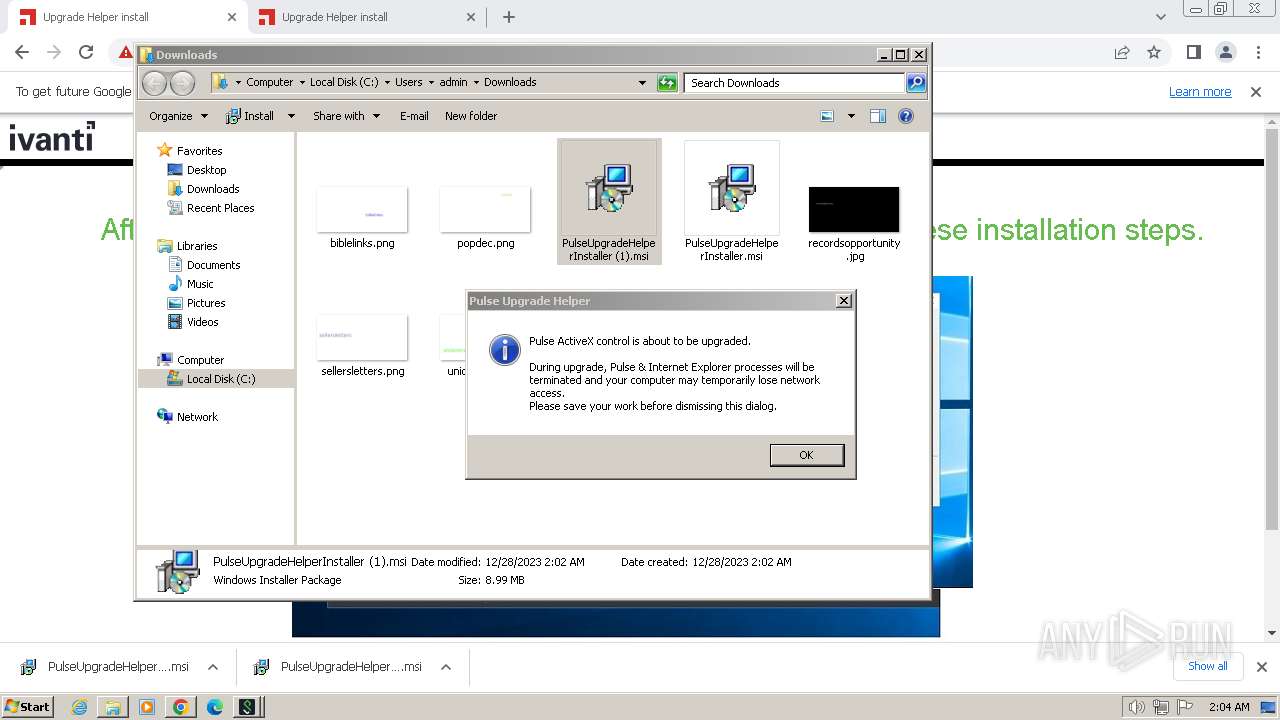Select Favorites in navigation pane
1280x720 pixels.
tap(199, 151)
